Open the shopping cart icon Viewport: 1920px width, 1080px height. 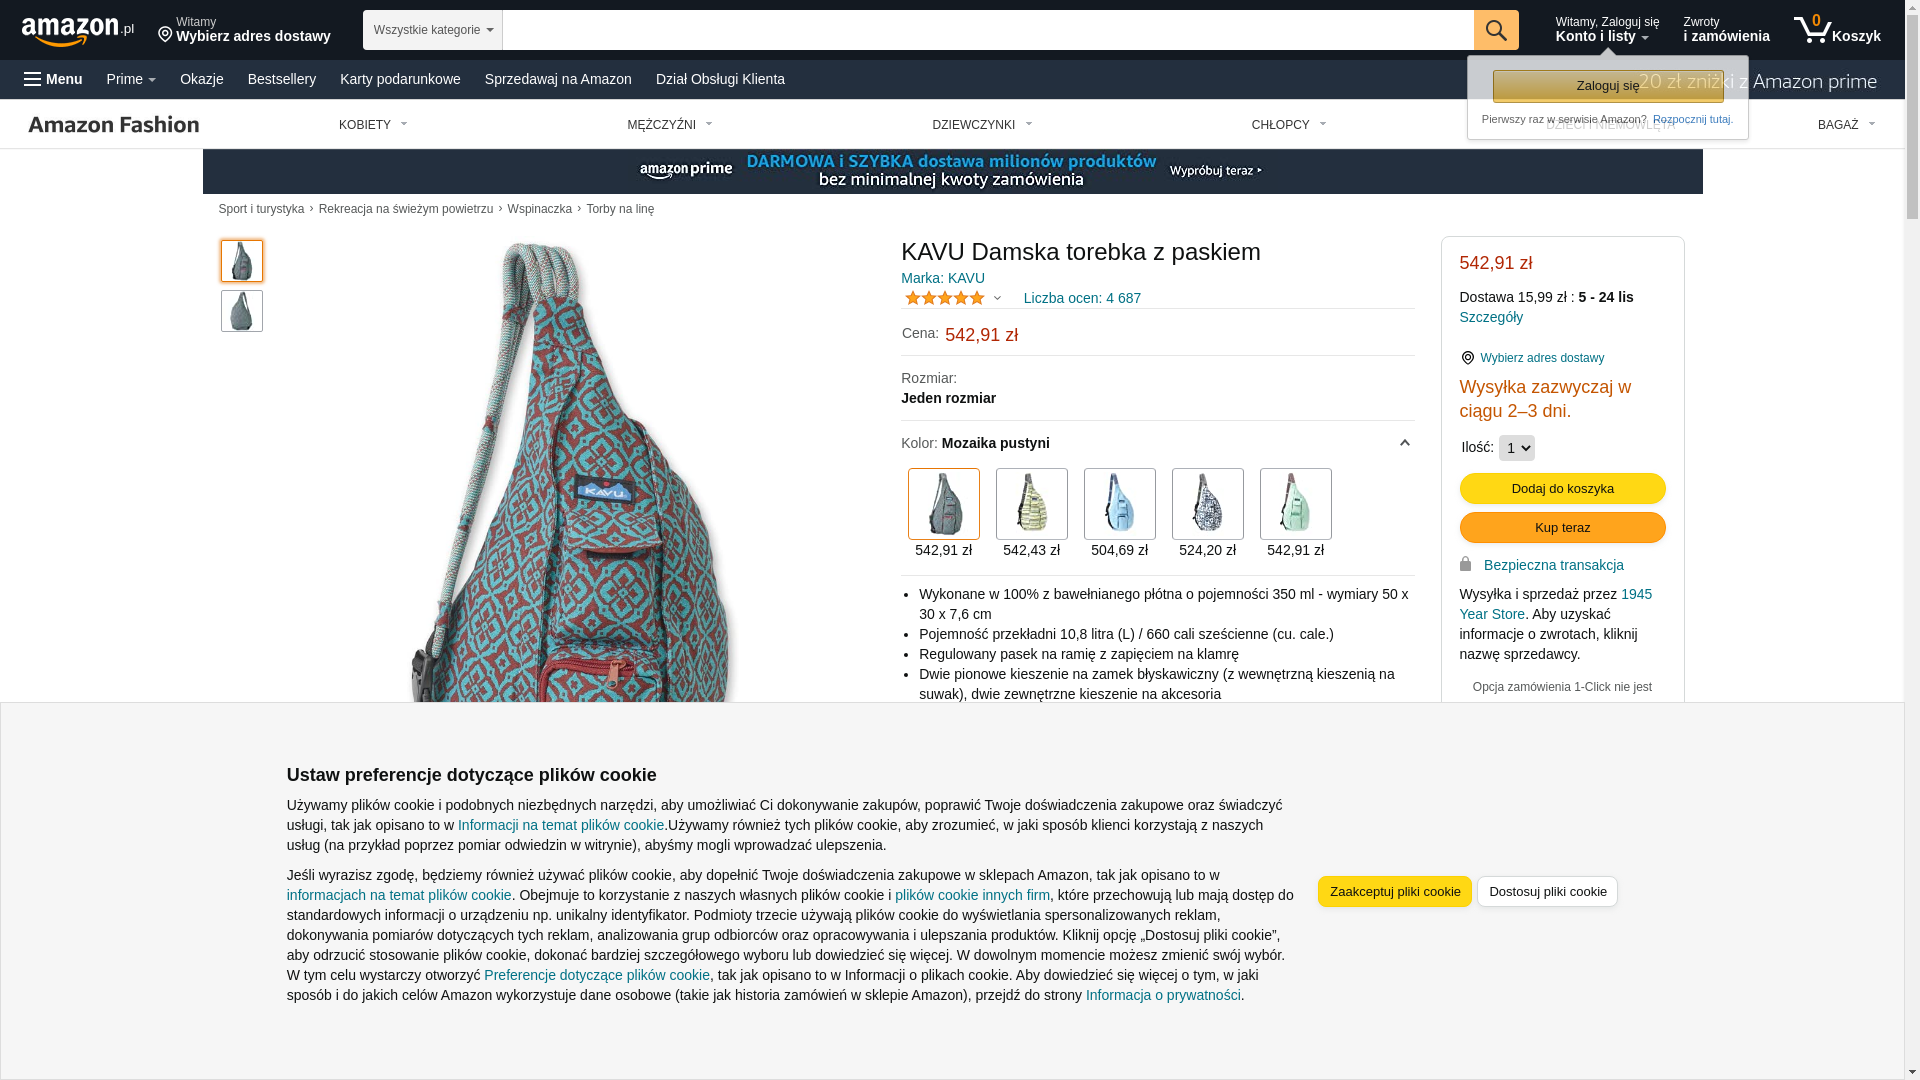pos(1837,30)
